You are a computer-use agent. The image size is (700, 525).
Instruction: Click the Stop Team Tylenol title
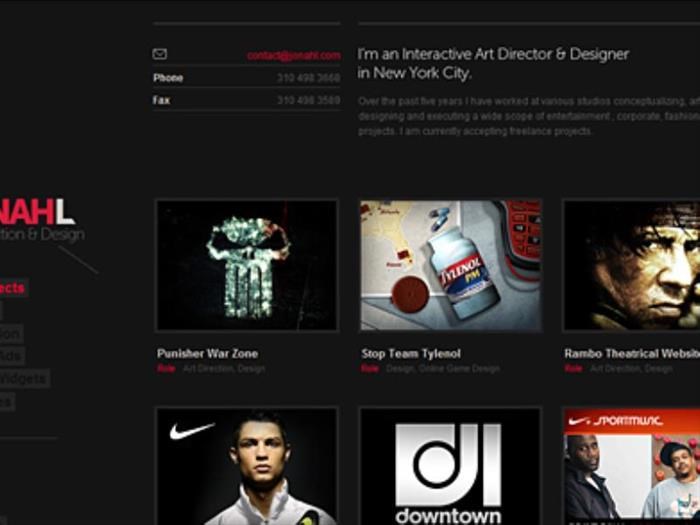coord(411,354)
